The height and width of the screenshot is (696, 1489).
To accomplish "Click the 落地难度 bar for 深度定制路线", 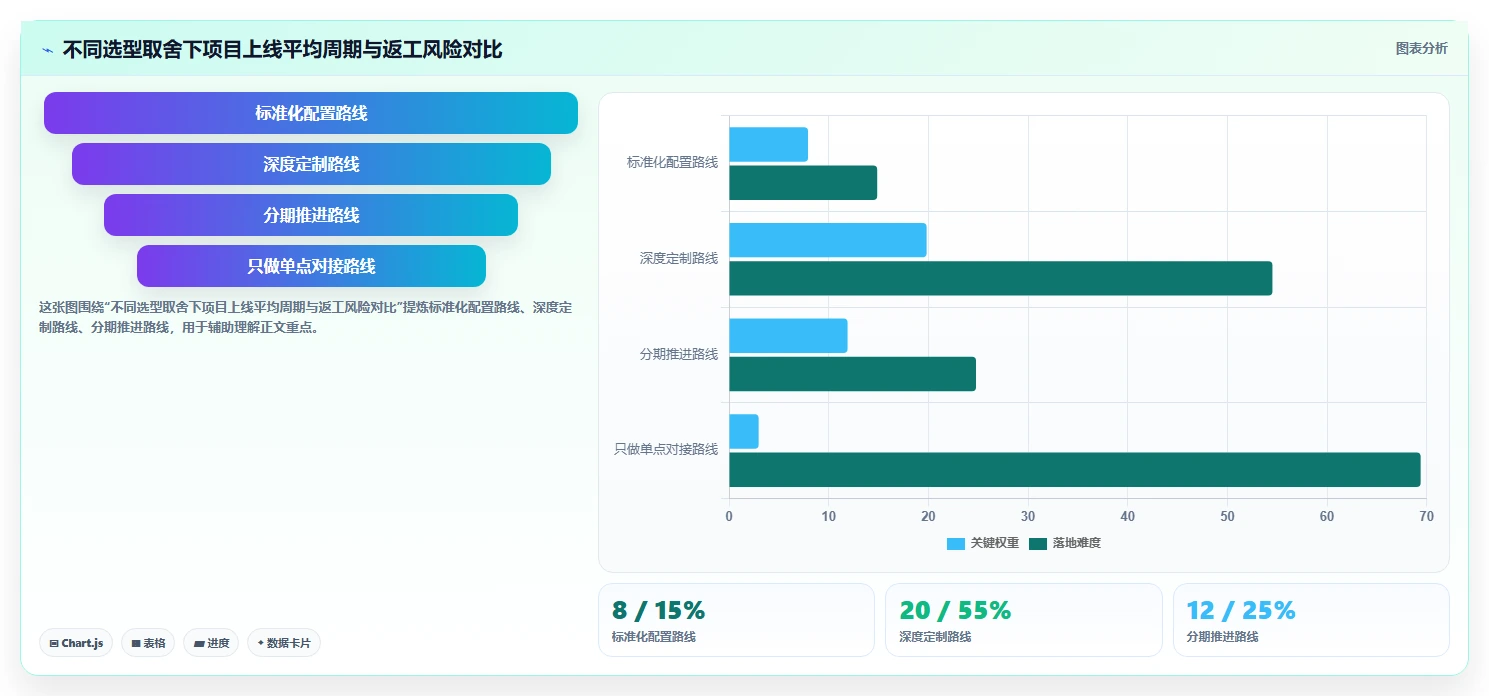I will (1001, 278).
